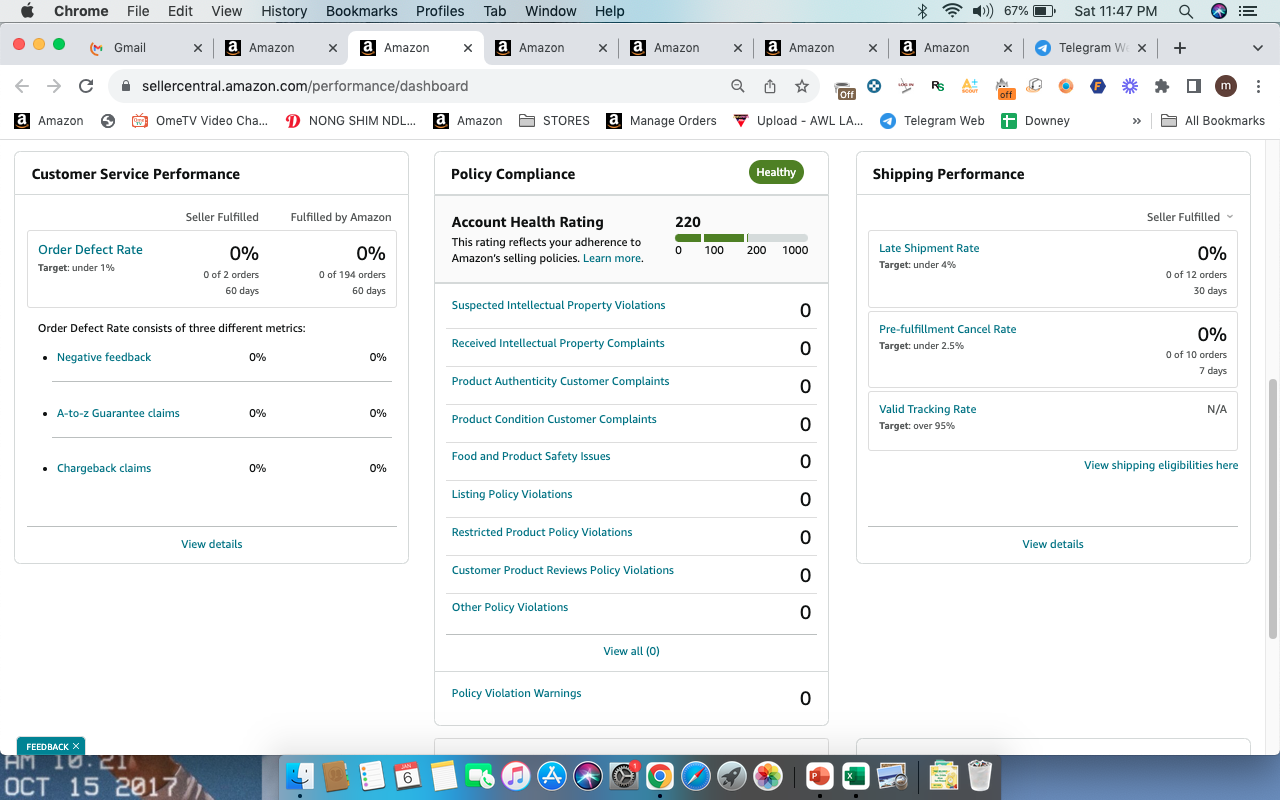Close the Telegram Web tab
Screen dimensions: 1280x800
(x=1143, y=48)
